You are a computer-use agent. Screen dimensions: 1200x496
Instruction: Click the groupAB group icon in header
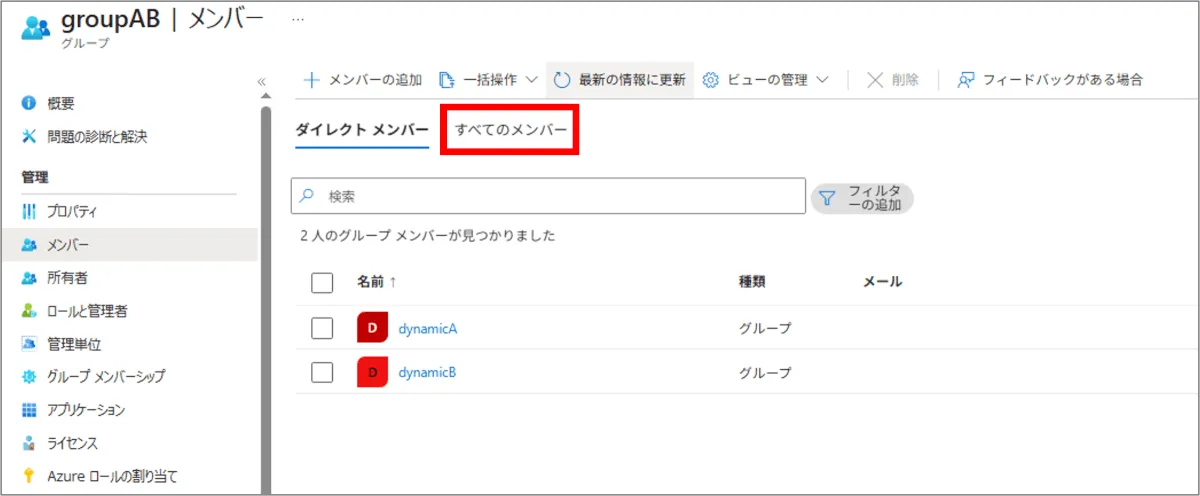click(35, 27)
